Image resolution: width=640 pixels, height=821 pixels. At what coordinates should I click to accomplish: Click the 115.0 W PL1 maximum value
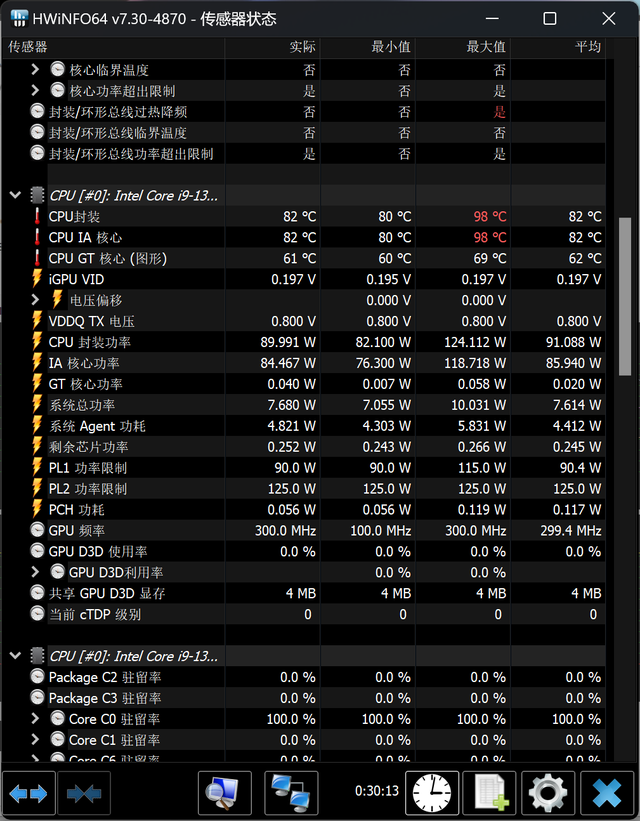coord(482,468)
